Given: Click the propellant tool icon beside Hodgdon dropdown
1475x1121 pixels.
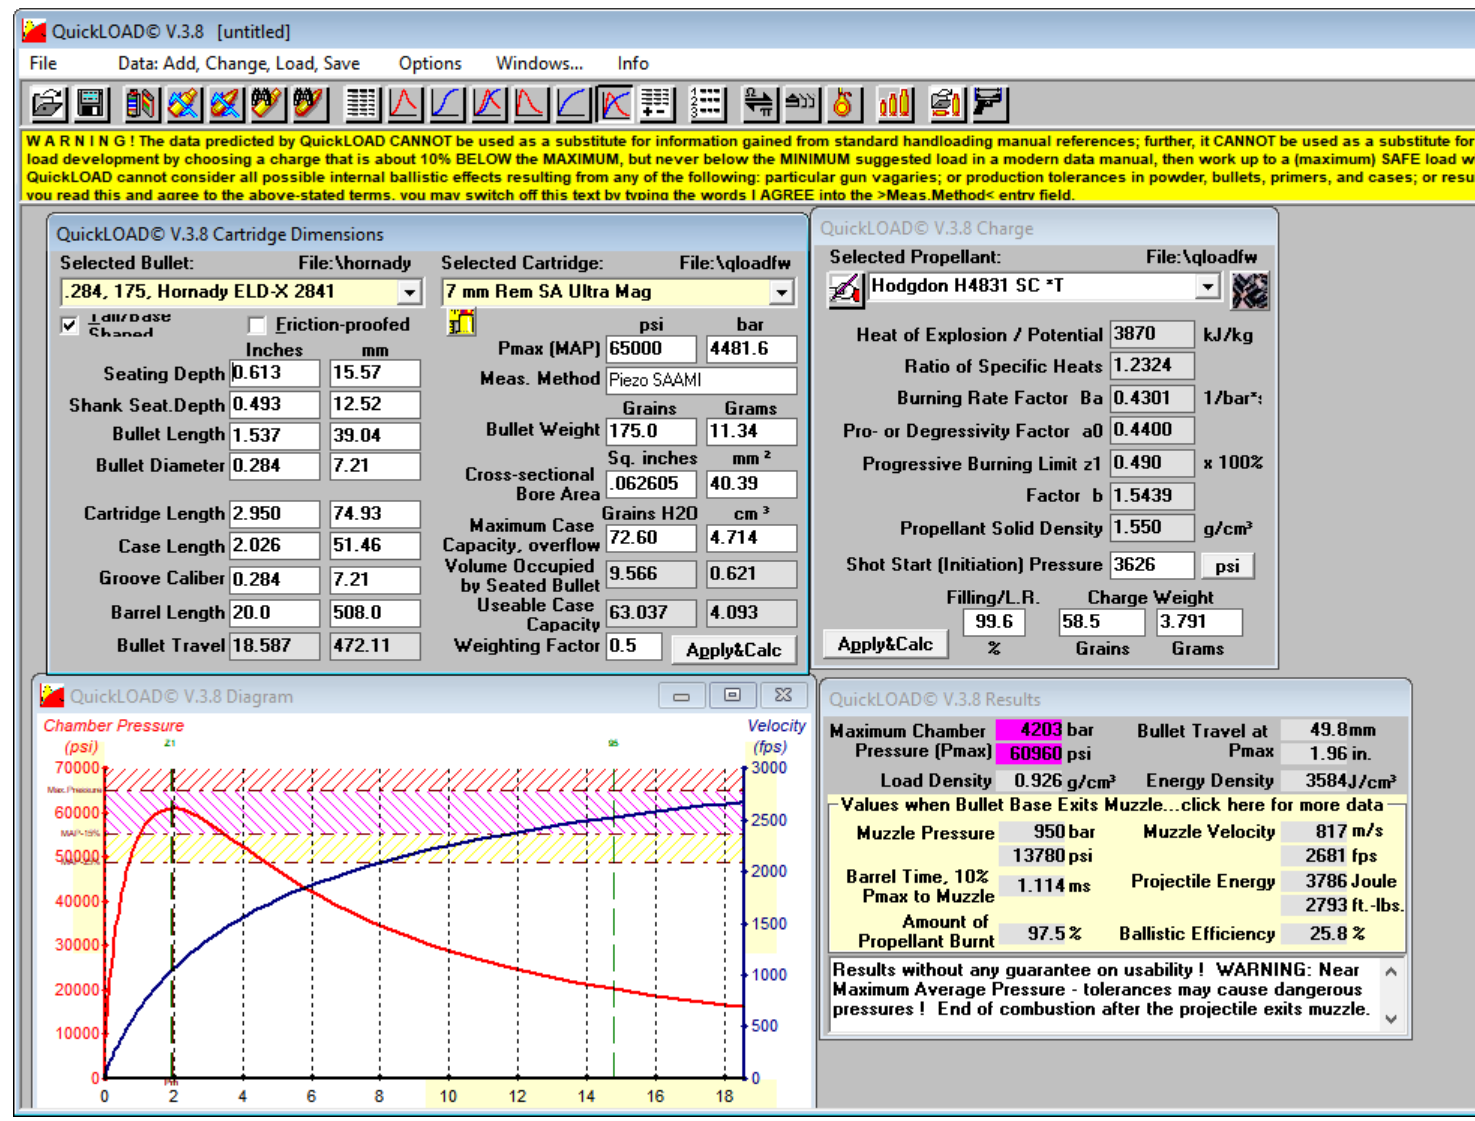Looking at the screenshot, I should (x=845, y=290).
